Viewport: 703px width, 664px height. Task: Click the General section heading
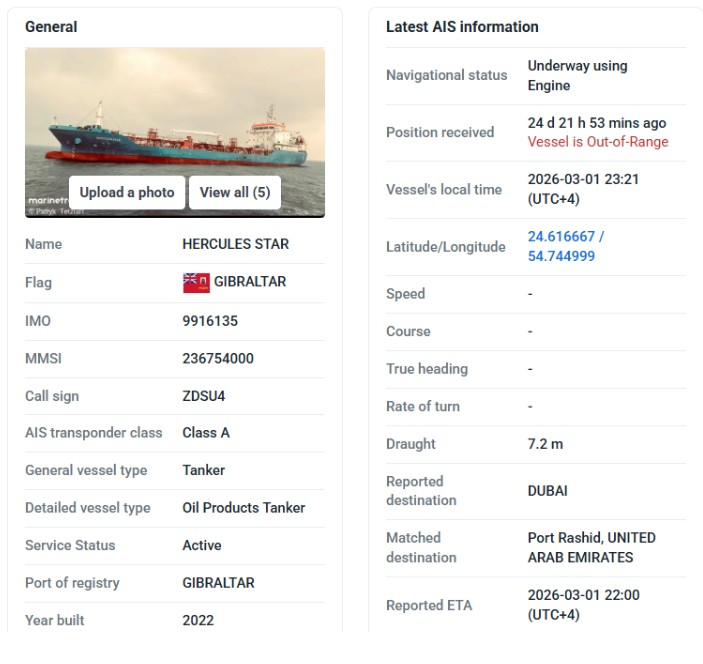click(51, 27)
